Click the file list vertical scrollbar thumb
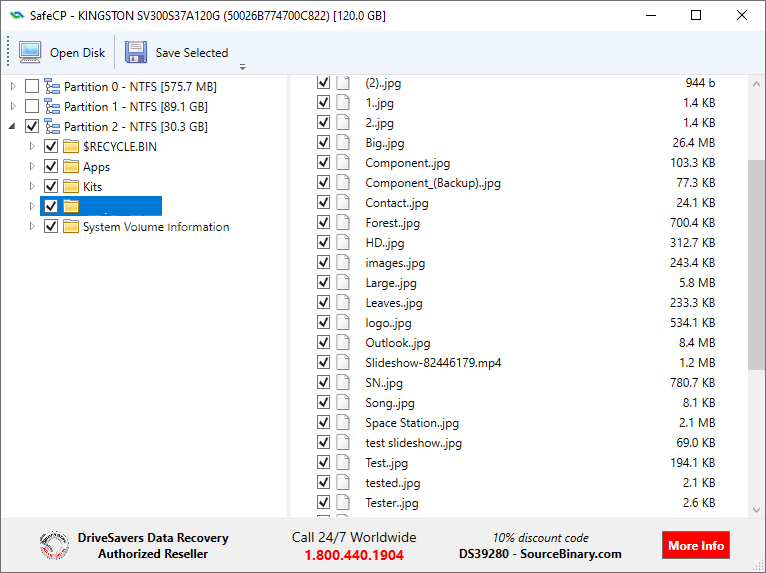The width and height of the screenshot is (766, 573). (757, 265)
